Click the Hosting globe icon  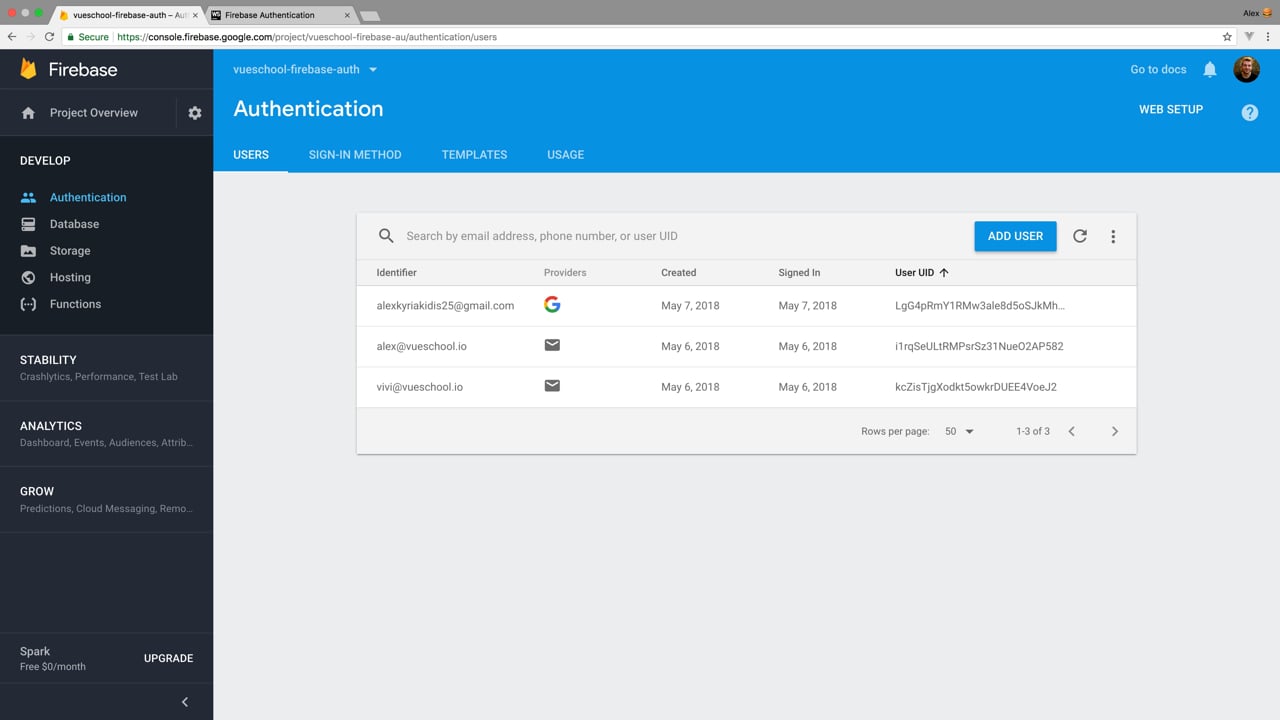click(28, 277)
